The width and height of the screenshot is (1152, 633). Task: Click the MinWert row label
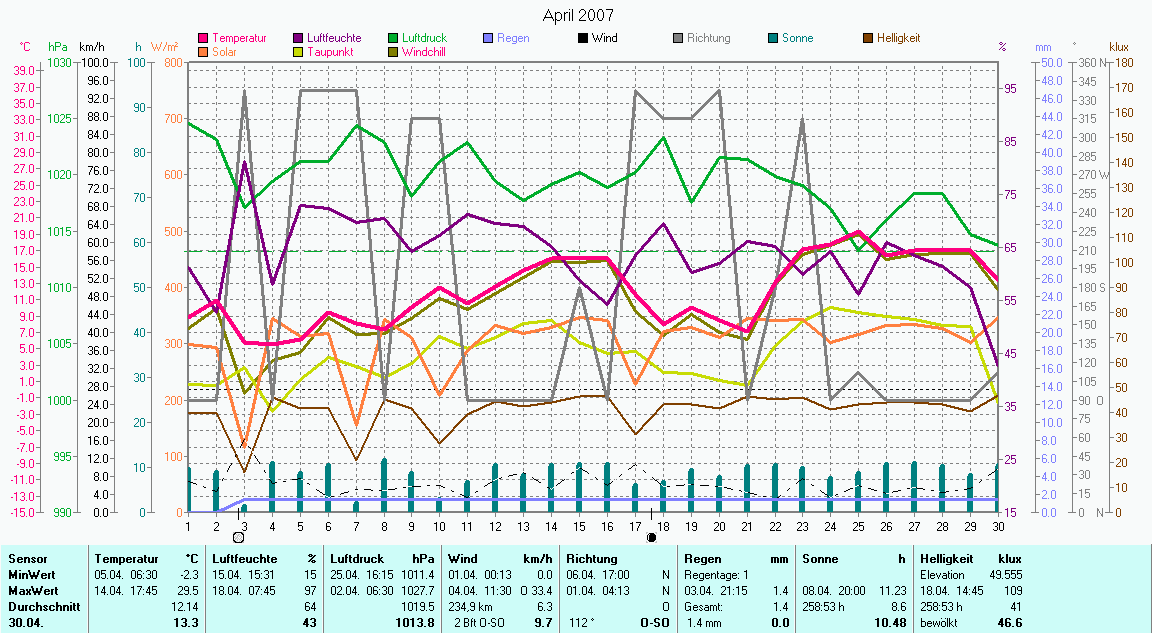pyautogui.click(x=31, y=575)
